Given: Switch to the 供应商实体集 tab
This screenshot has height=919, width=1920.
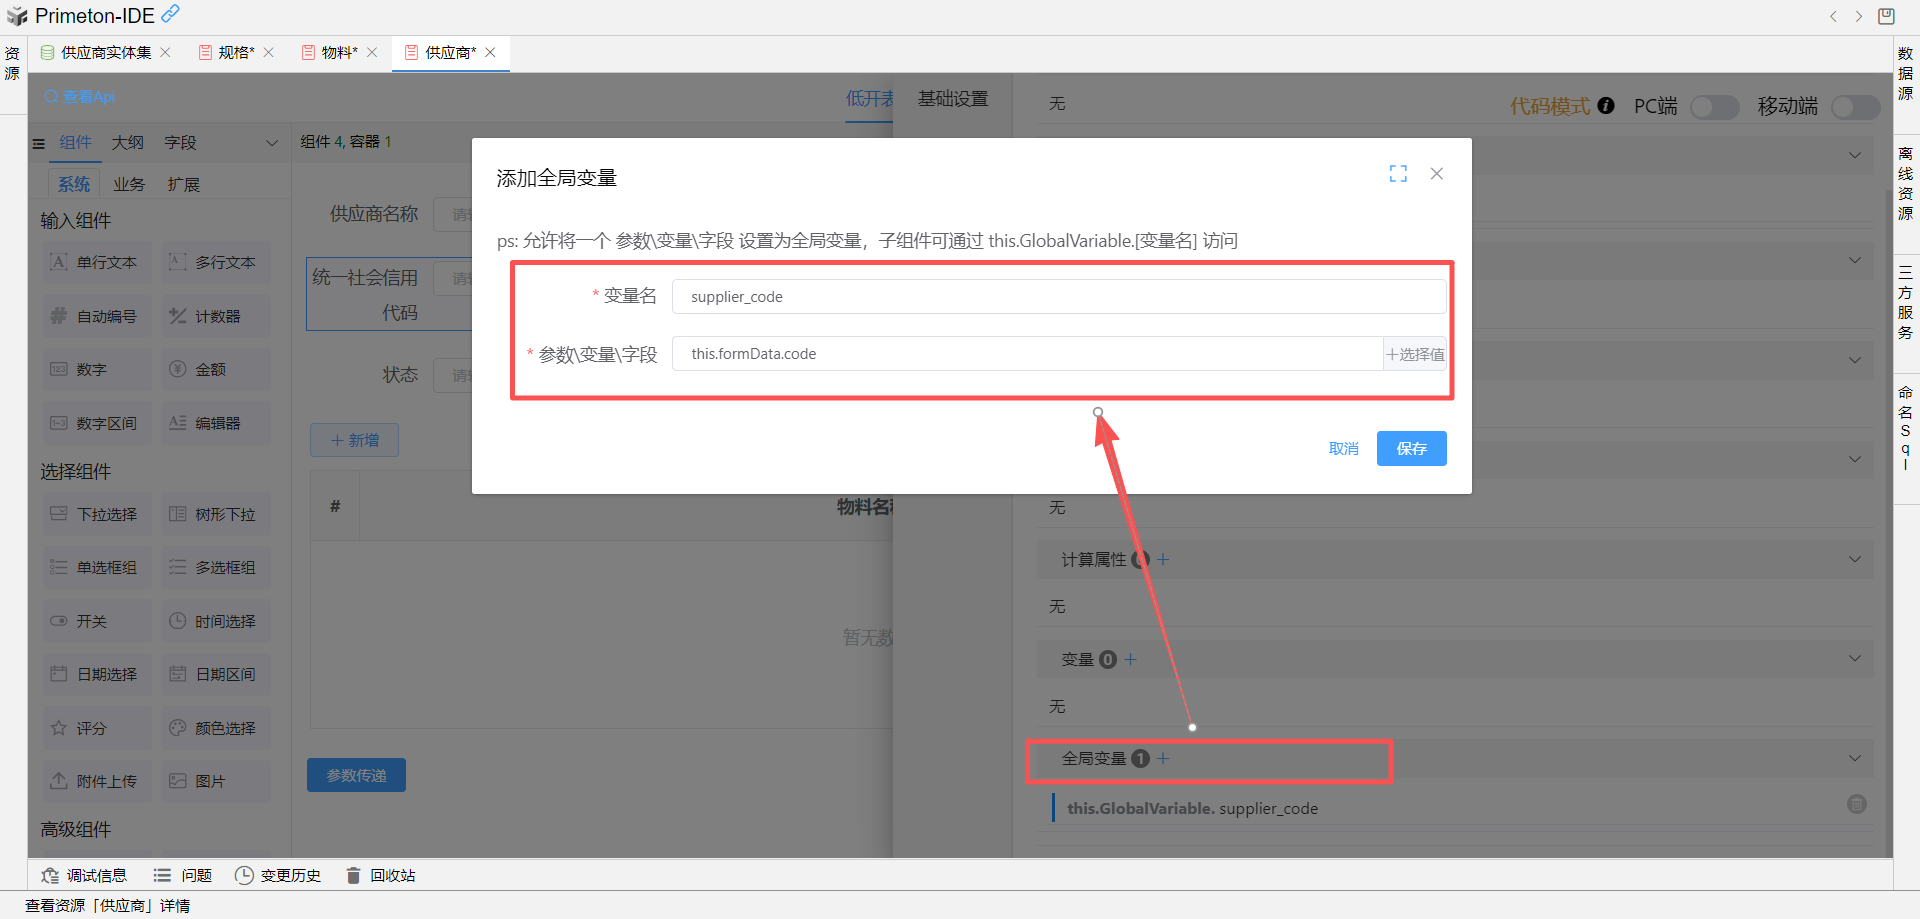Looking at the screenshot, I should pyautogui.click(x=105, y=53).
